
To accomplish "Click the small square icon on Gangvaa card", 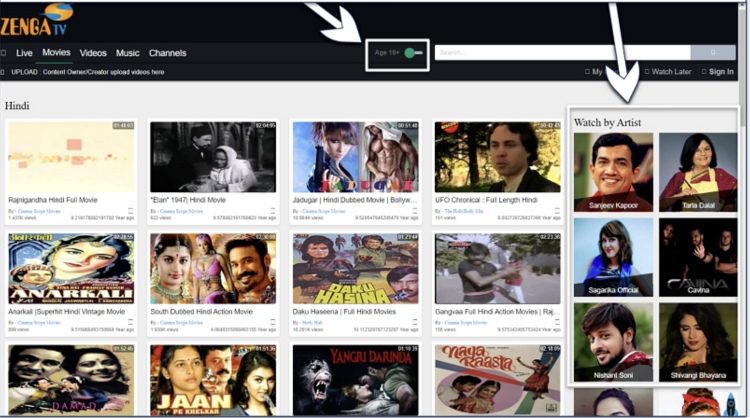I will pos(557,322).
